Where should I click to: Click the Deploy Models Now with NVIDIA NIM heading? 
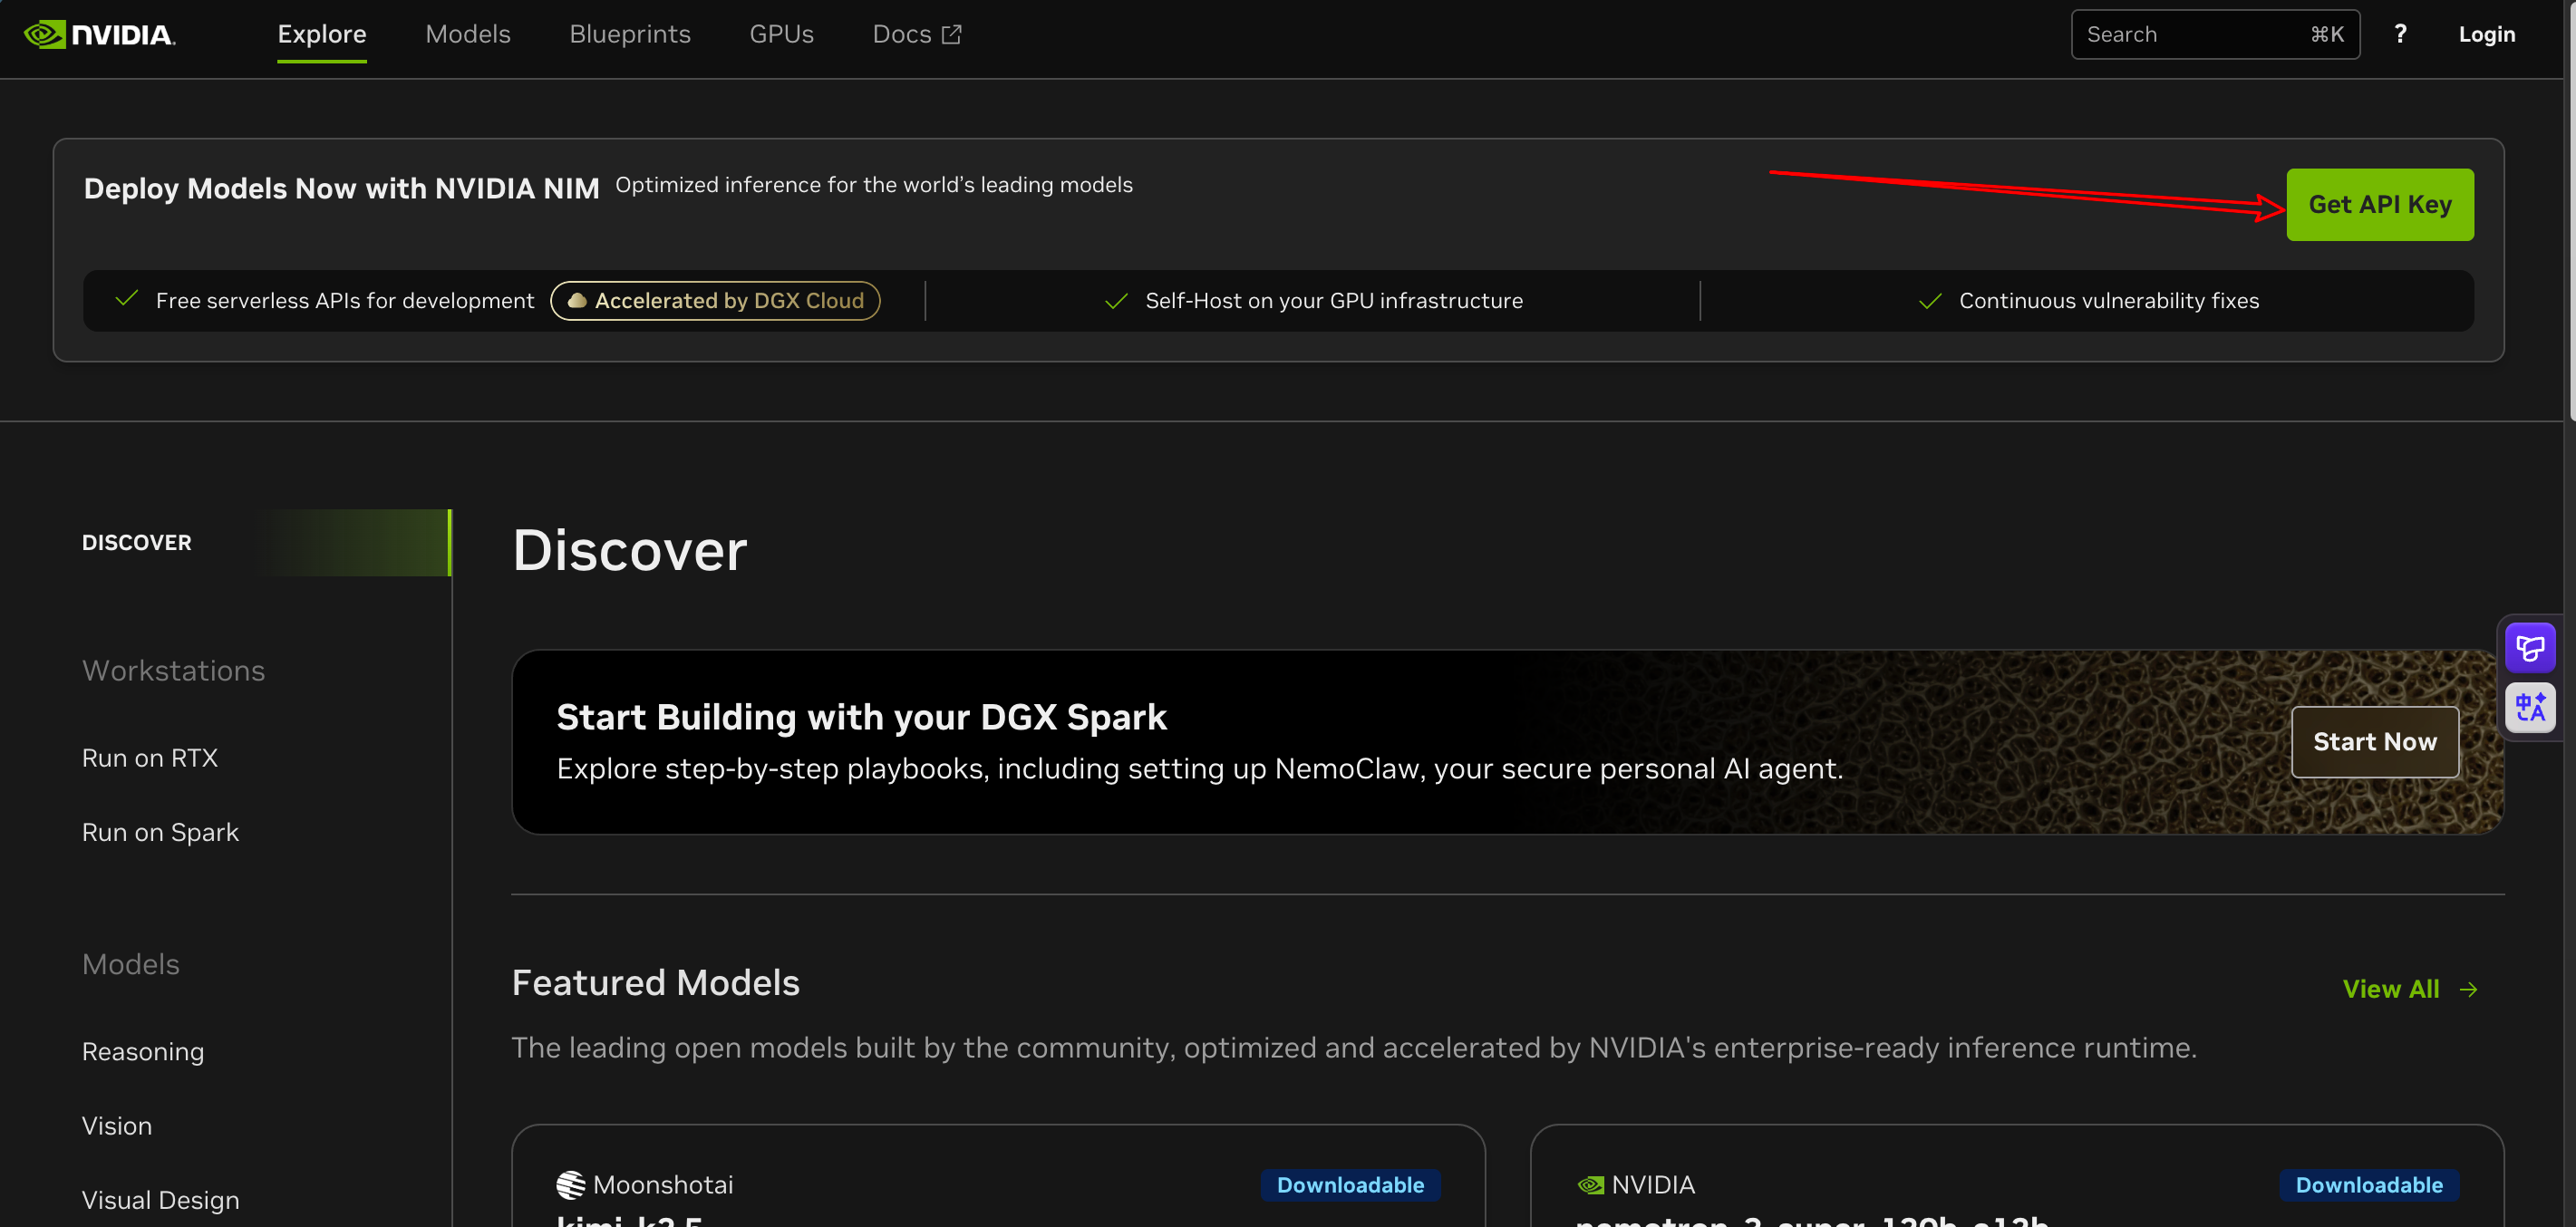pos(342,189)
